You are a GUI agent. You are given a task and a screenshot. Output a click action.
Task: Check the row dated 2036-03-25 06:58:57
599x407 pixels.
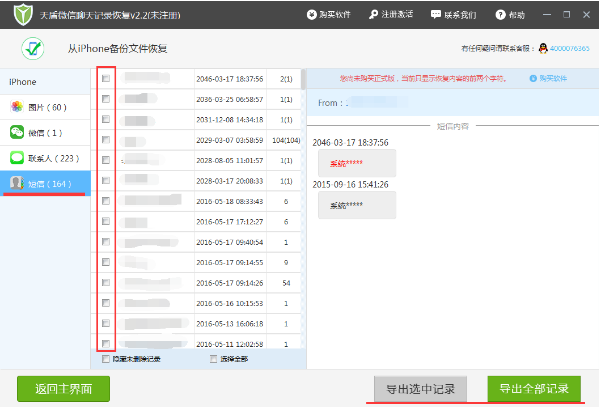tap(106, 99)
